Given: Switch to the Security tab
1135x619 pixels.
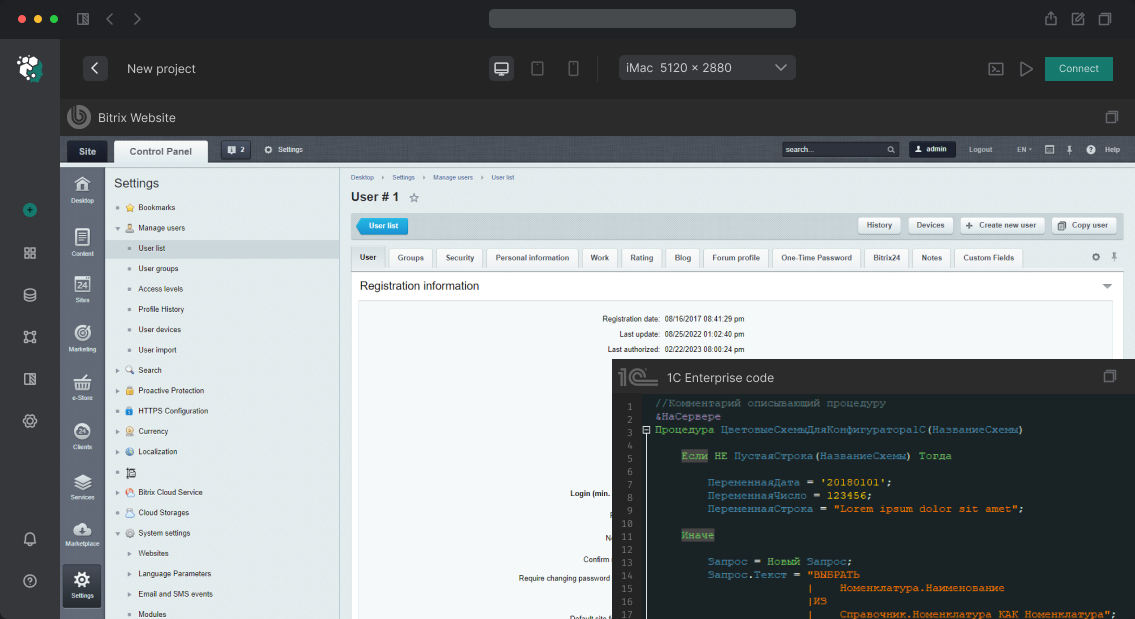Looking at the screenshot, I should 460,258.
